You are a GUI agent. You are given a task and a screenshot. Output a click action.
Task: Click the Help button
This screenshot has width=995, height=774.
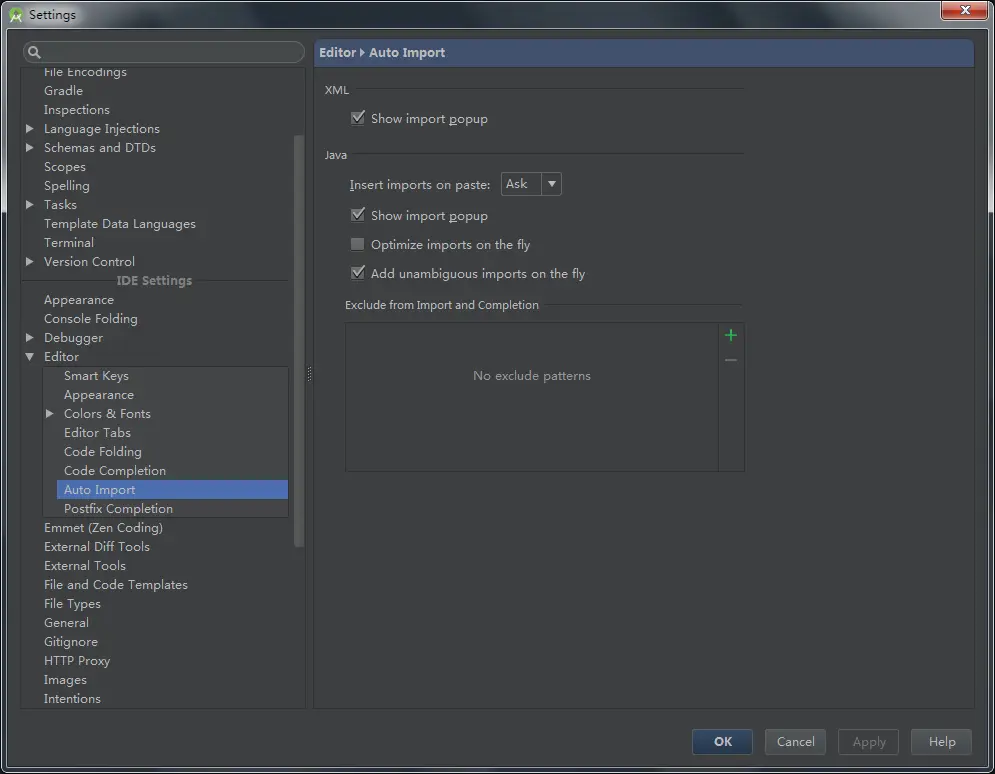pos(941,742)
